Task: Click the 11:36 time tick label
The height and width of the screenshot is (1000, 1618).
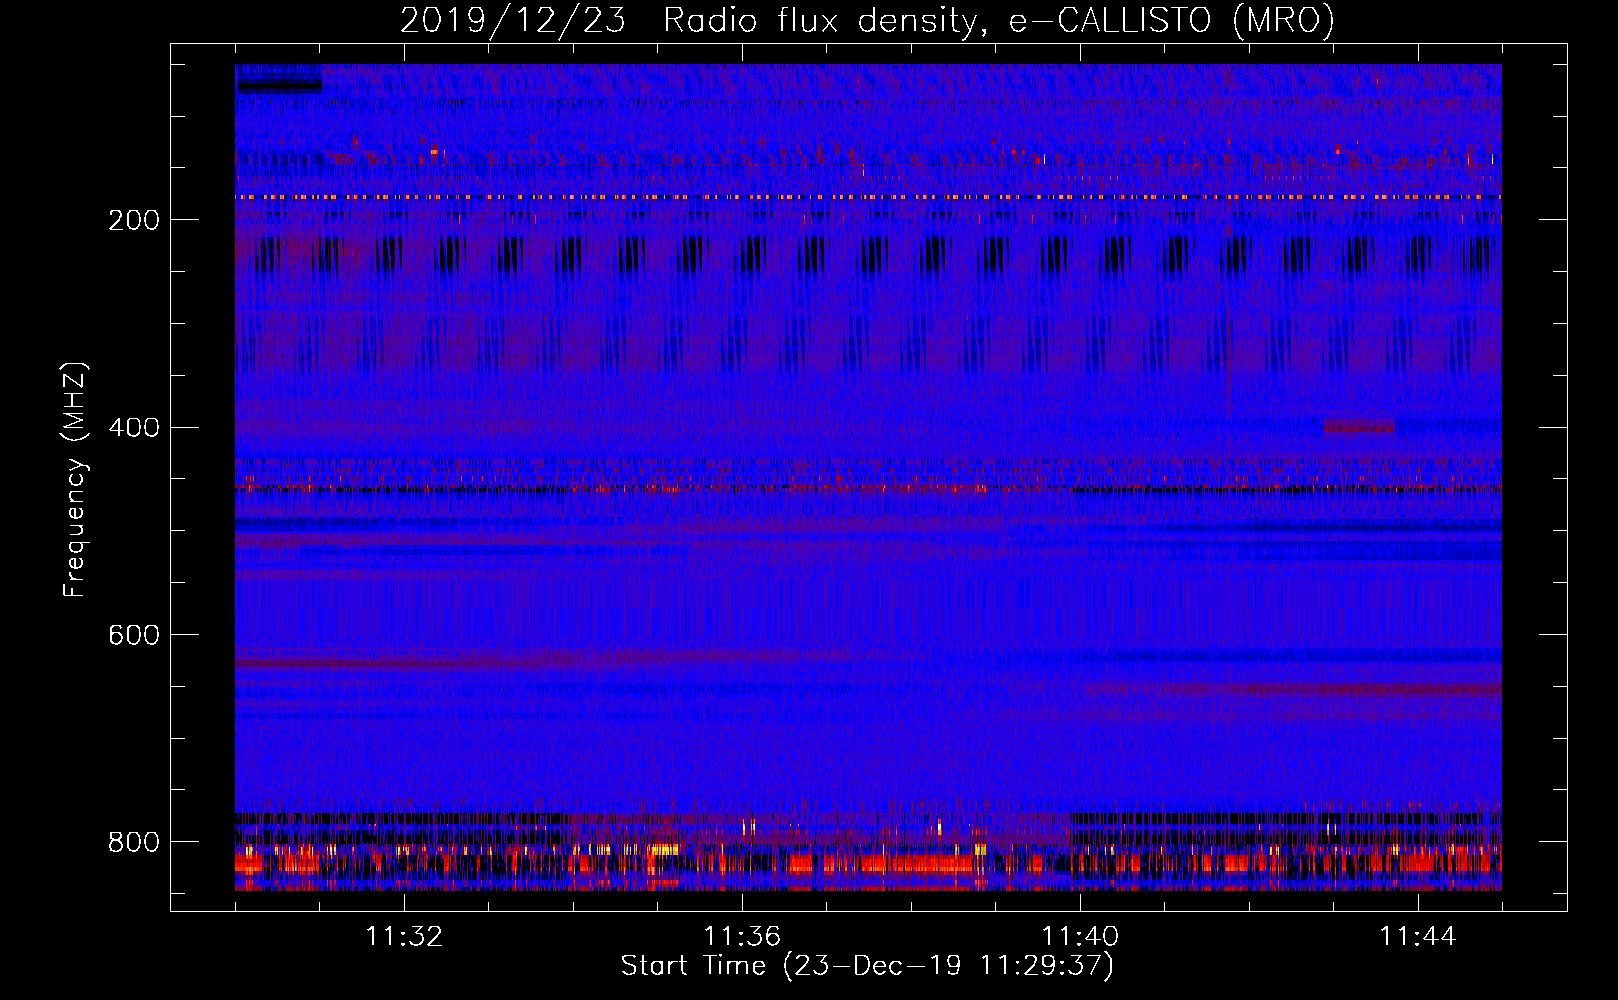Action: (x=742, y=936)
